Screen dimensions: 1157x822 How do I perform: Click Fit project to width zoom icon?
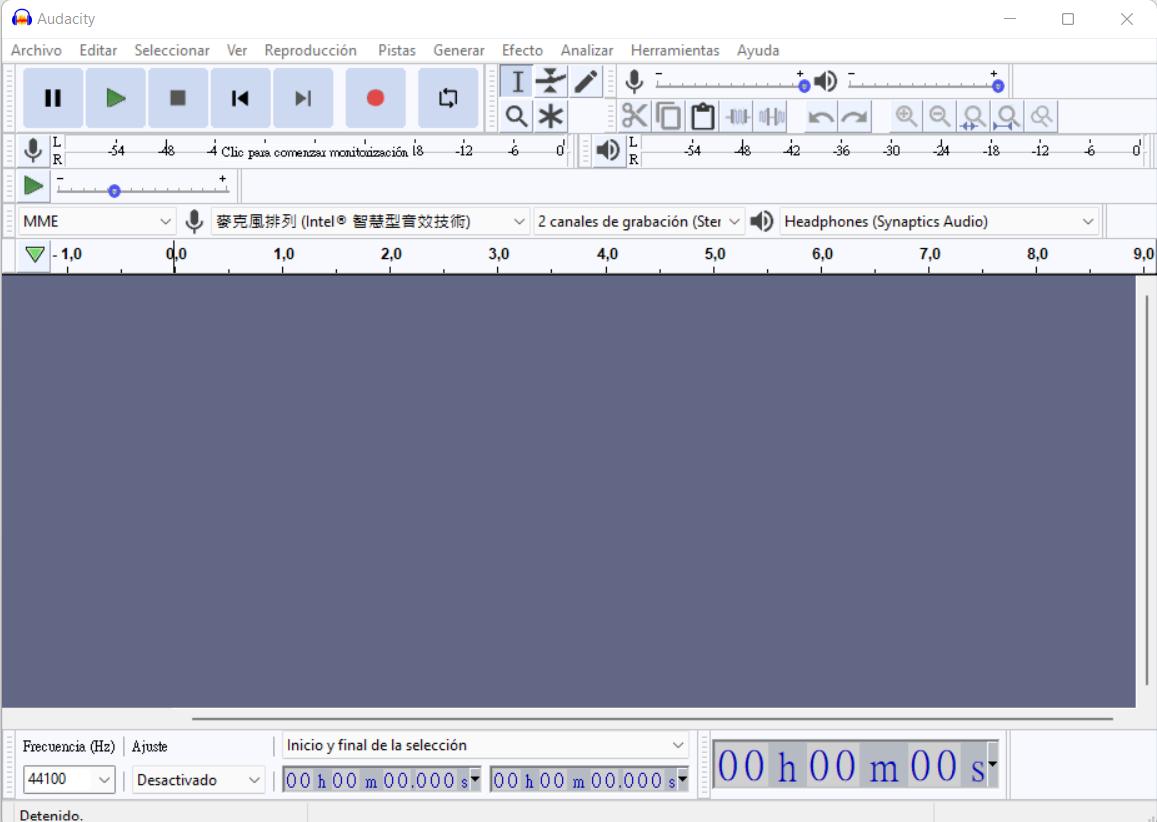1008,117
